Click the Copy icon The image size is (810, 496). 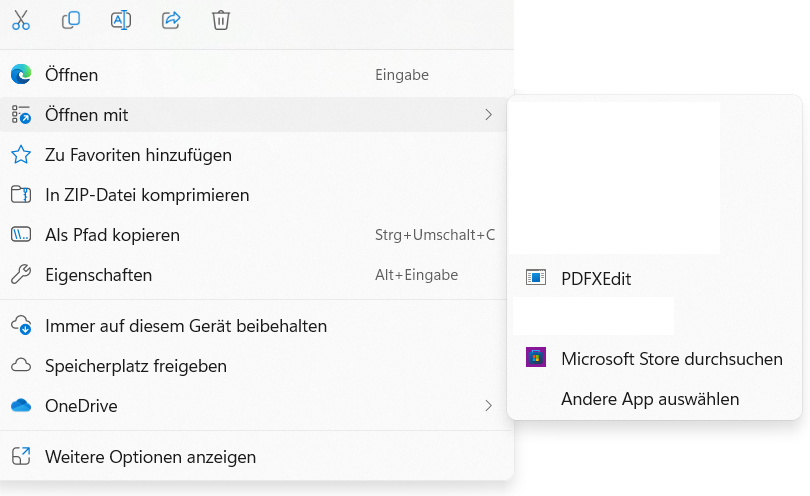tap(71, 19)
